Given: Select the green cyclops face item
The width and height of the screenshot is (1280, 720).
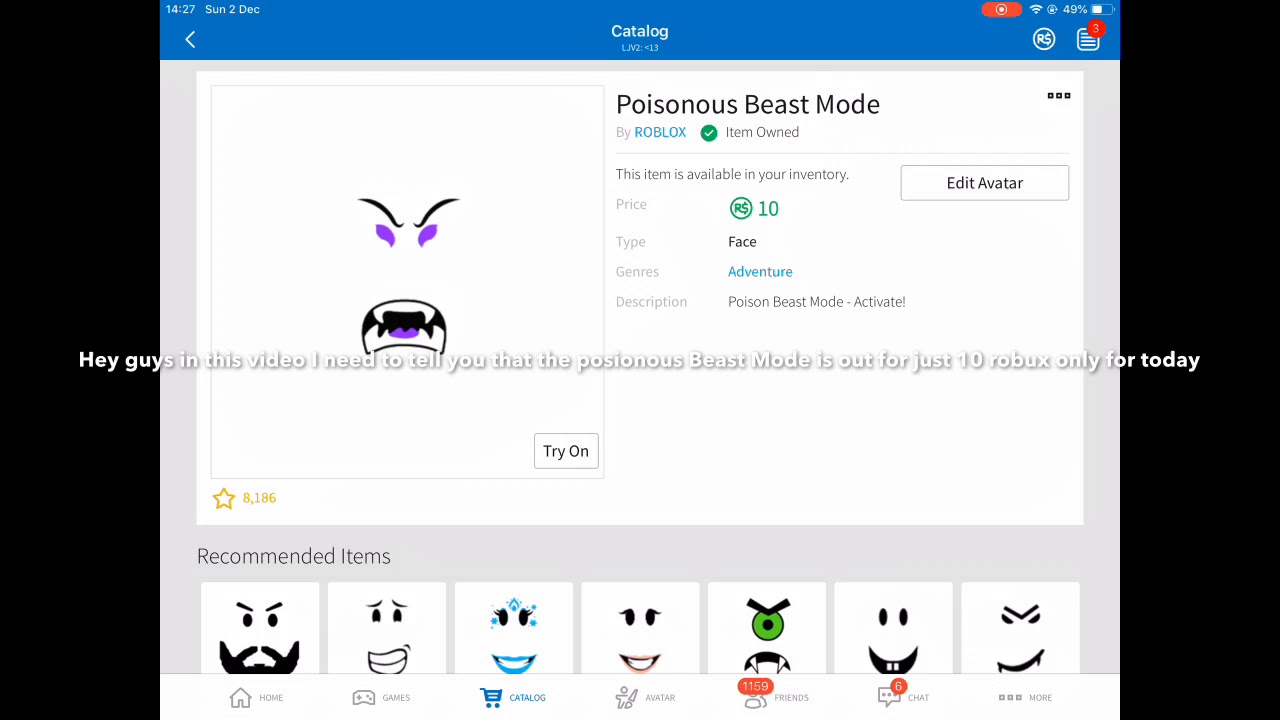Looking at the screenshot, I should 767,629.
